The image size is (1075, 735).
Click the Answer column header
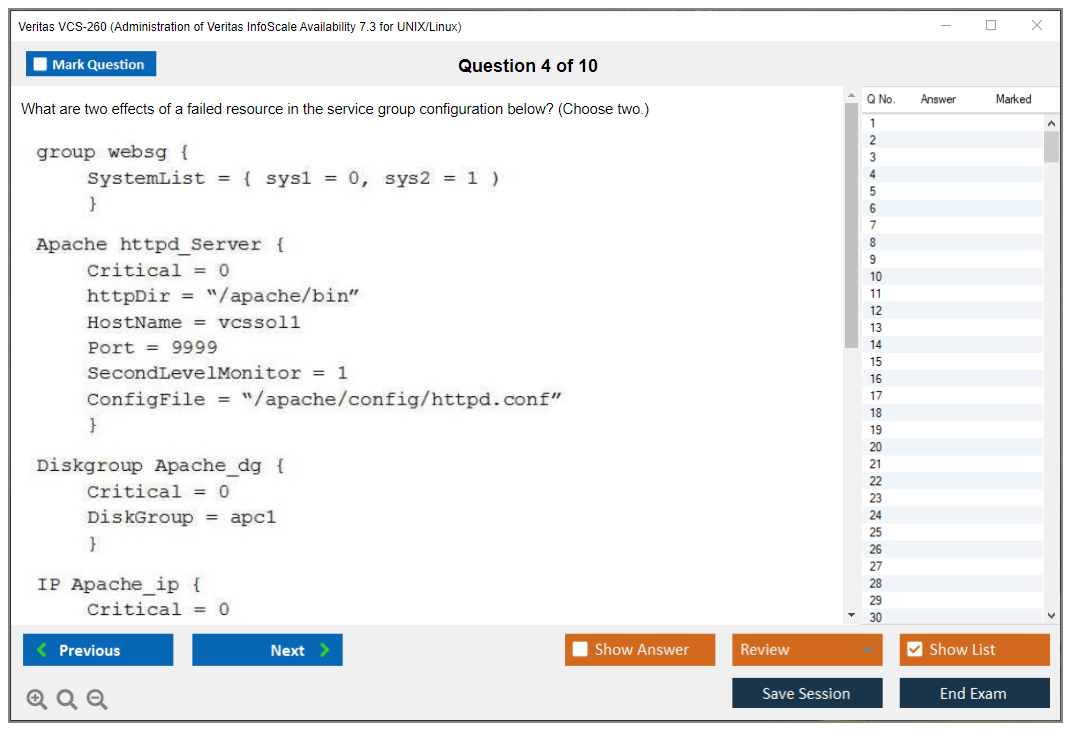pos(938,99)
